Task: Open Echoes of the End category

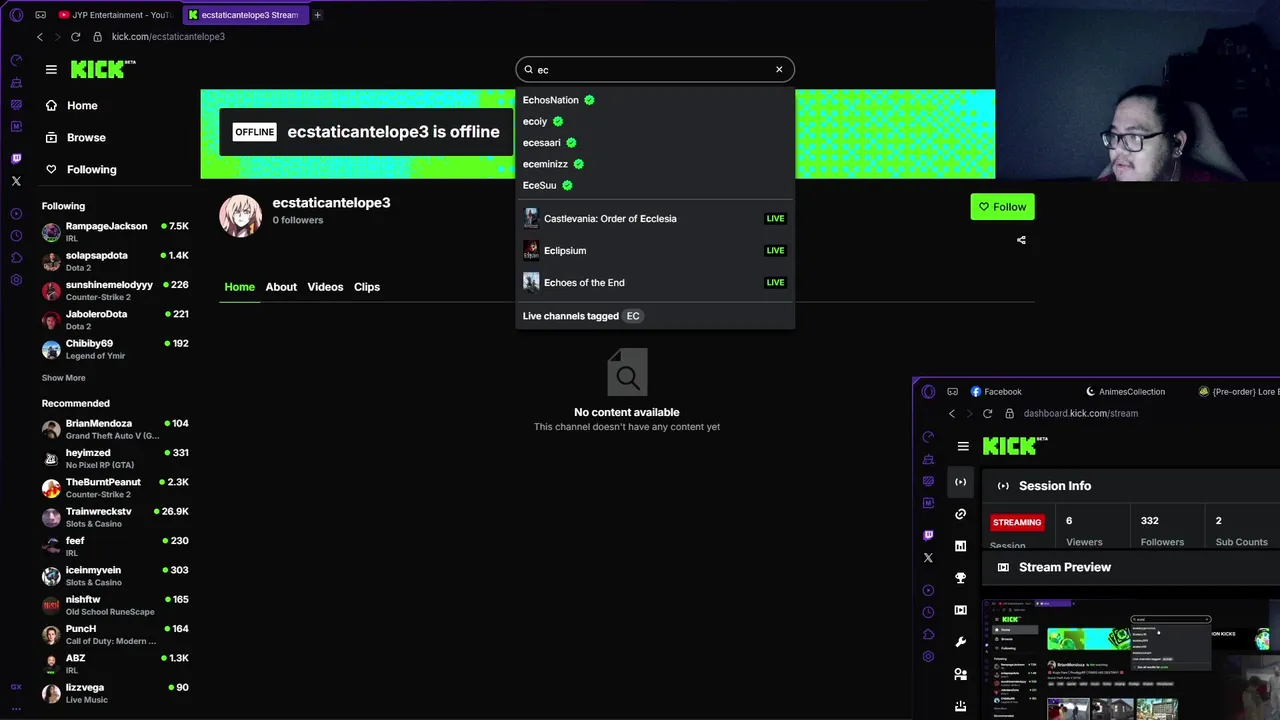Action: [655, 282]
